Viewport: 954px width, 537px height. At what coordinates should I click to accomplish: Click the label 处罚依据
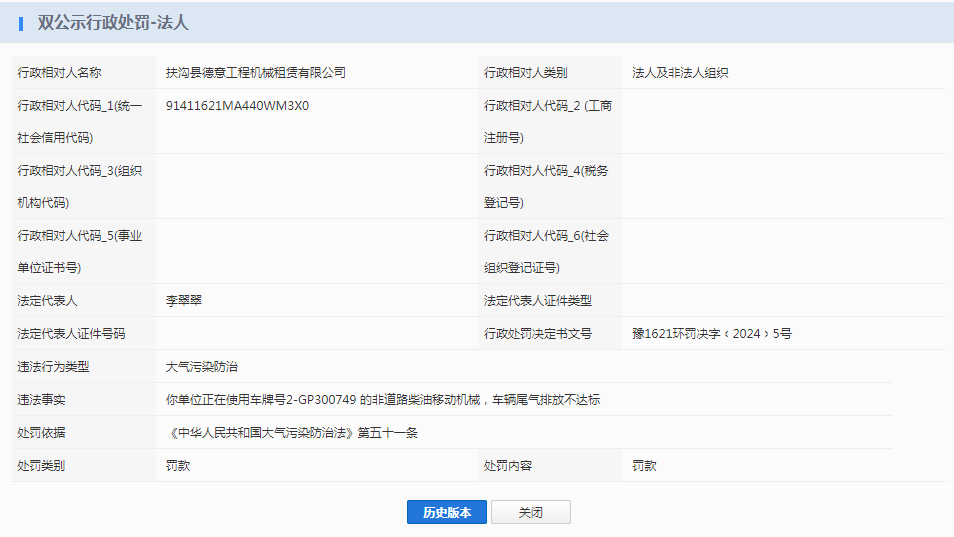[41, 433]
